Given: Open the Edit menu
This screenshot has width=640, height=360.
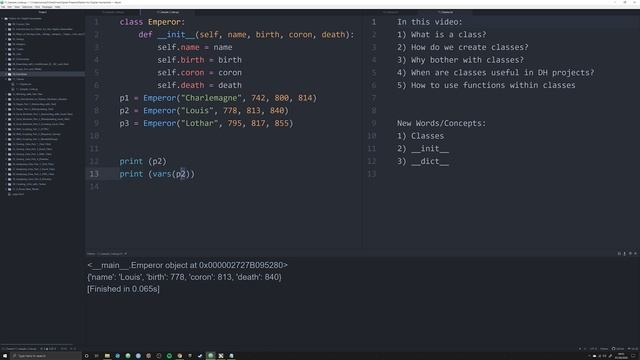Looking at the screenshot, I should click(x=9, y=7).
